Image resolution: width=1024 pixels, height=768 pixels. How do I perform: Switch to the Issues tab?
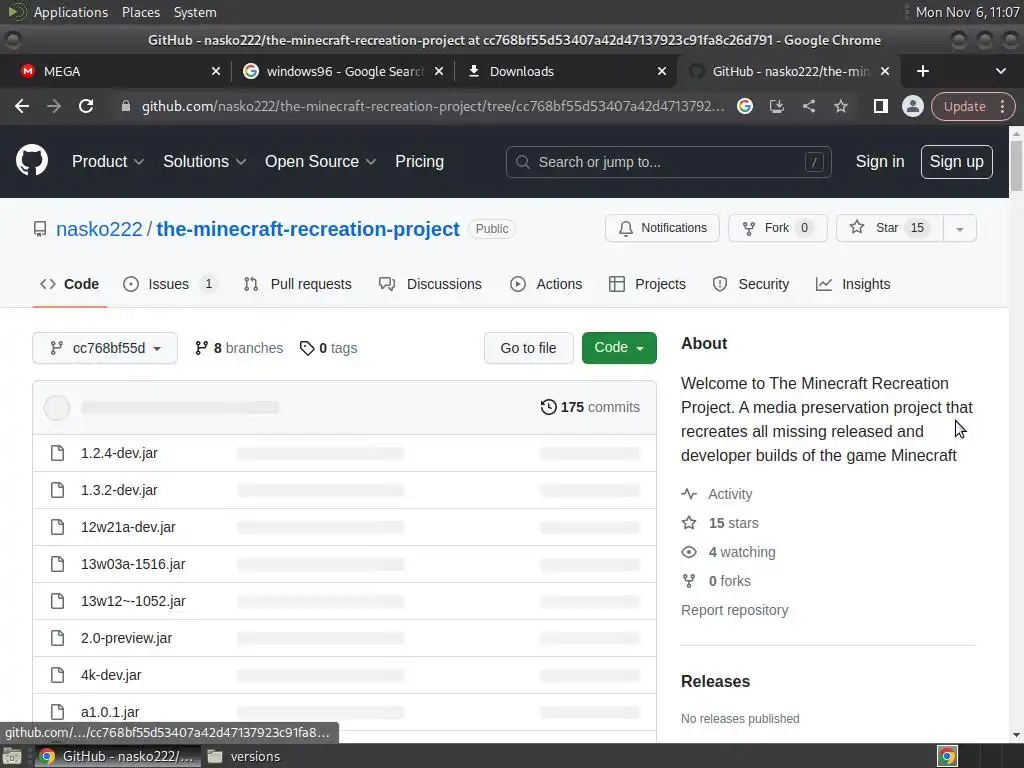coord(170,284)
